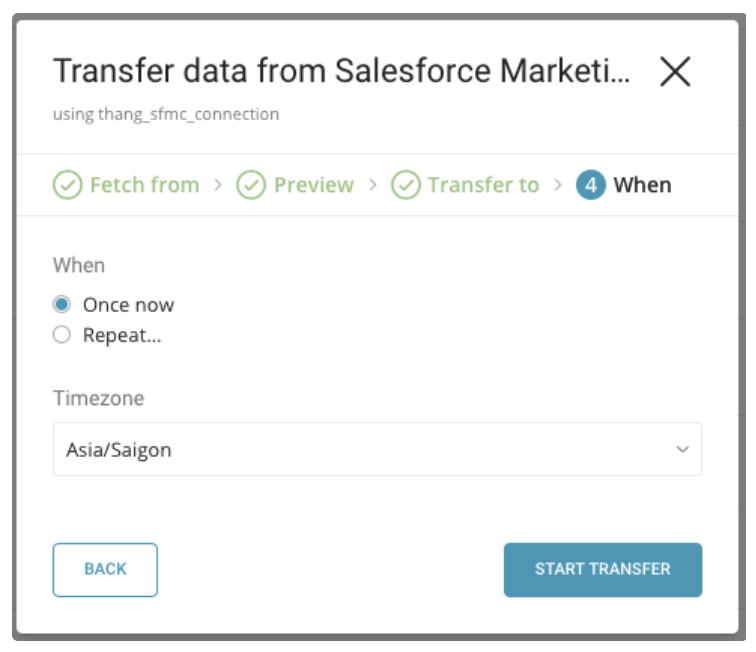Go to the Preview step
756x652 pixels.
coord(313,185)
